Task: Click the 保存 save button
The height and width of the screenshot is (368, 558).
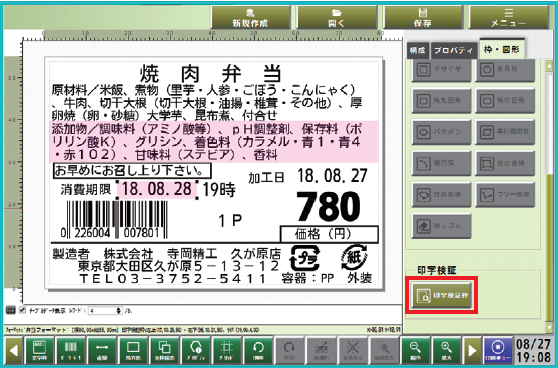Action: coord(423,17)
